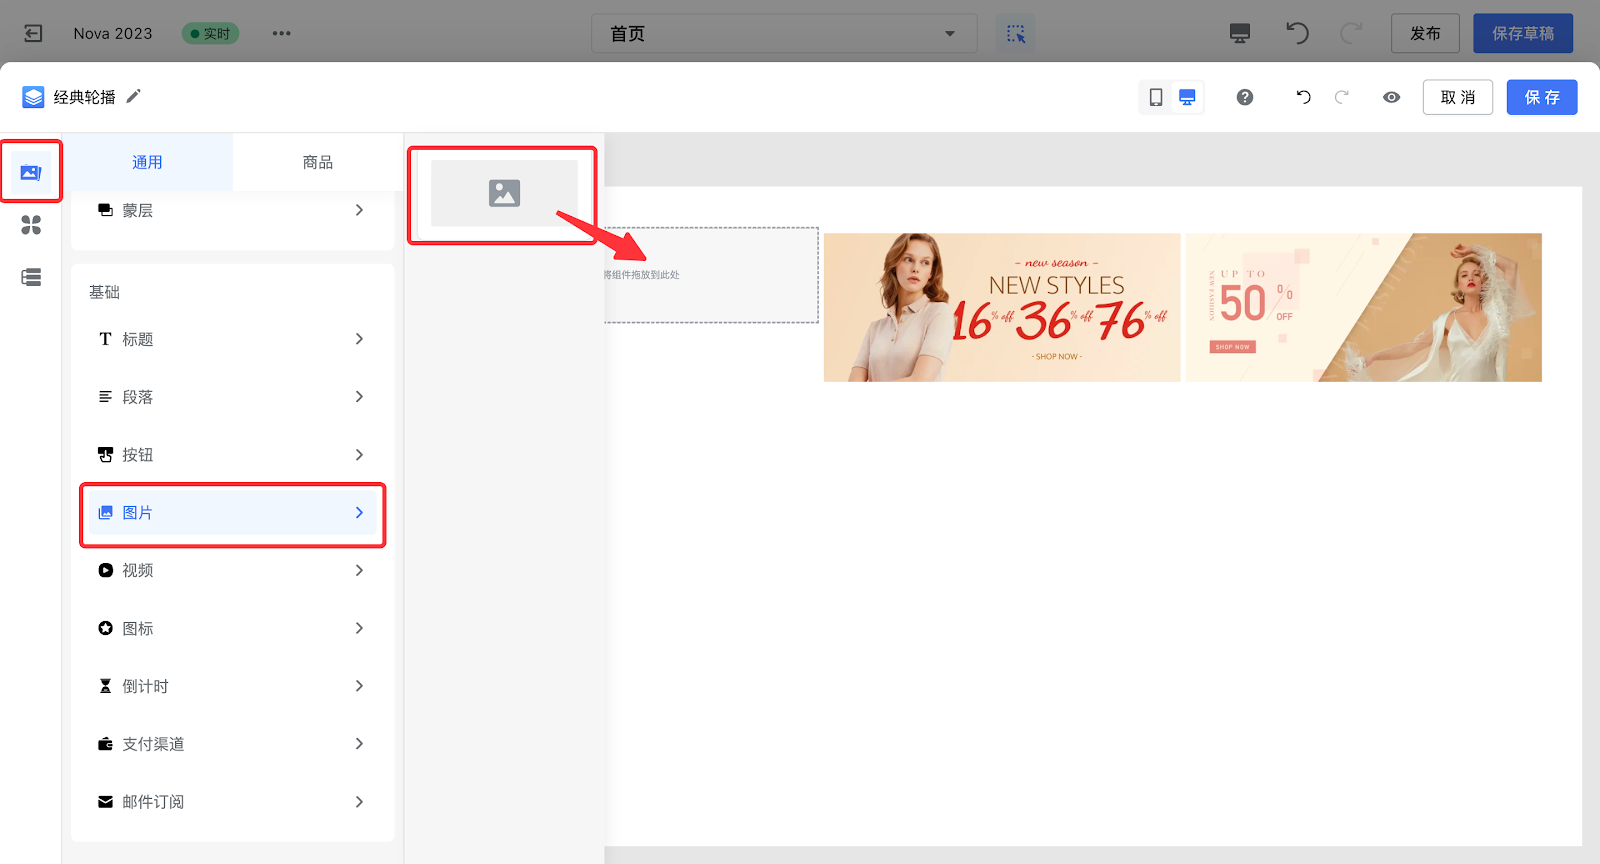
Task: Expand the 视频 component row
Action: 232,570
